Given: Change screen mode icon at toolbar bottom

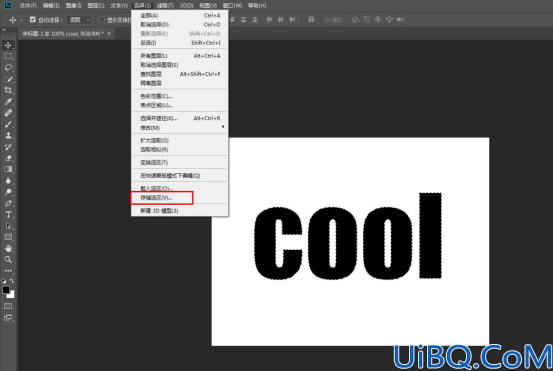Looking at the screenshot, I should 8,317.
